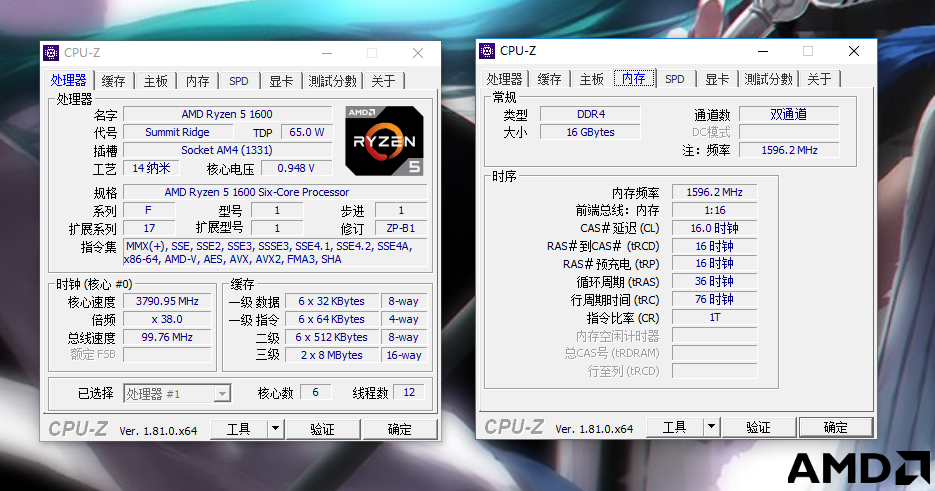935x491 pixels.
Task: Open 工具 dropdown arrow in right CPU-Z window
Action: tap(711, 427)
